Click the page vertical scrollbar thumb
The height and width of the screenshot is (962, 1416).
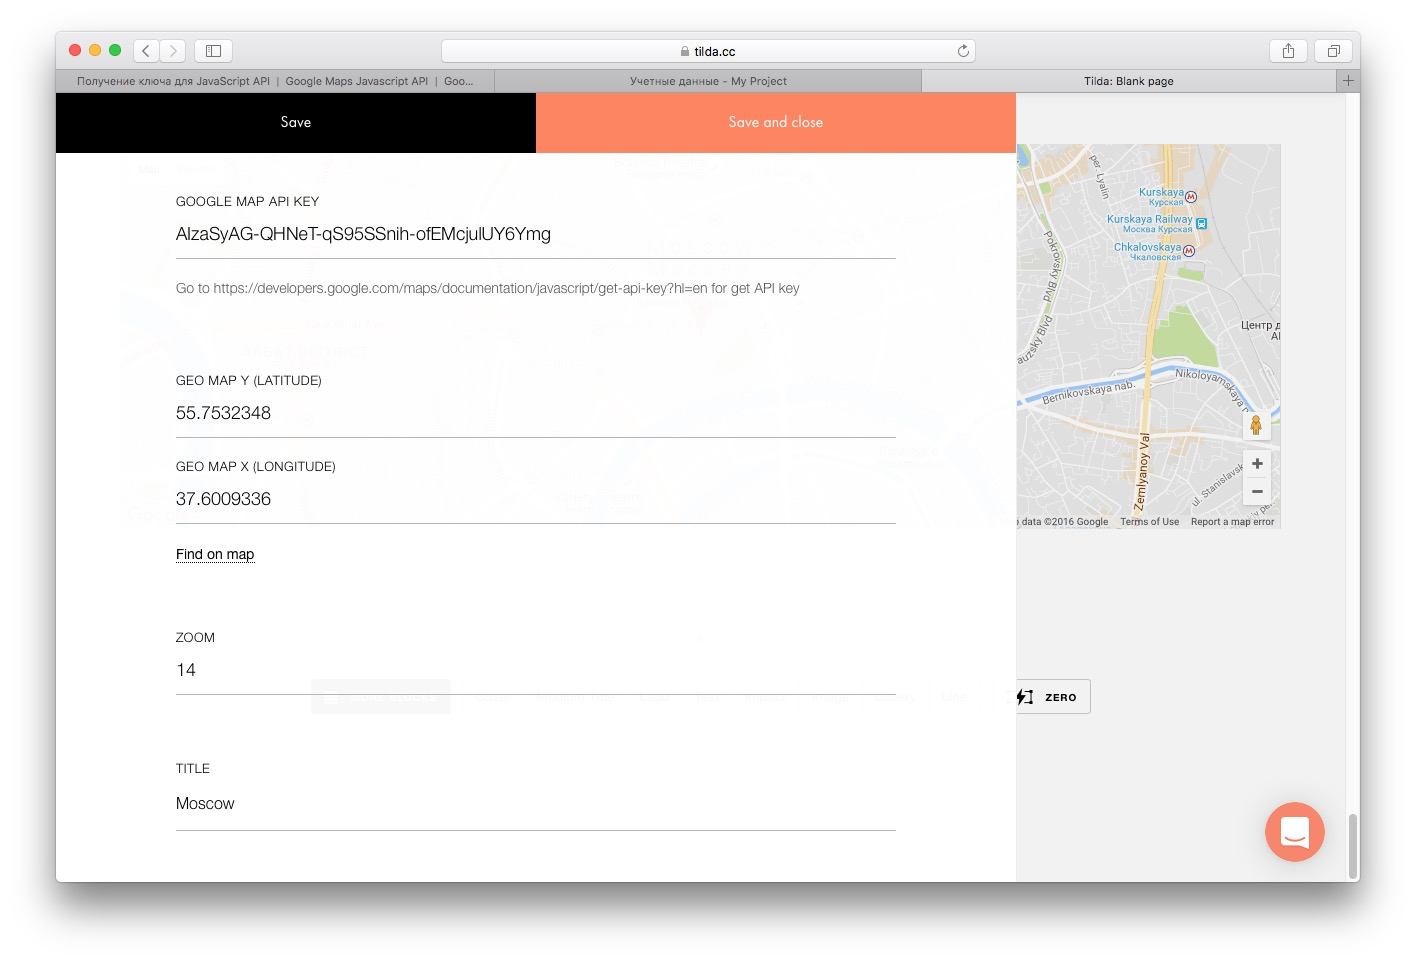click(x=1353, y=846)
